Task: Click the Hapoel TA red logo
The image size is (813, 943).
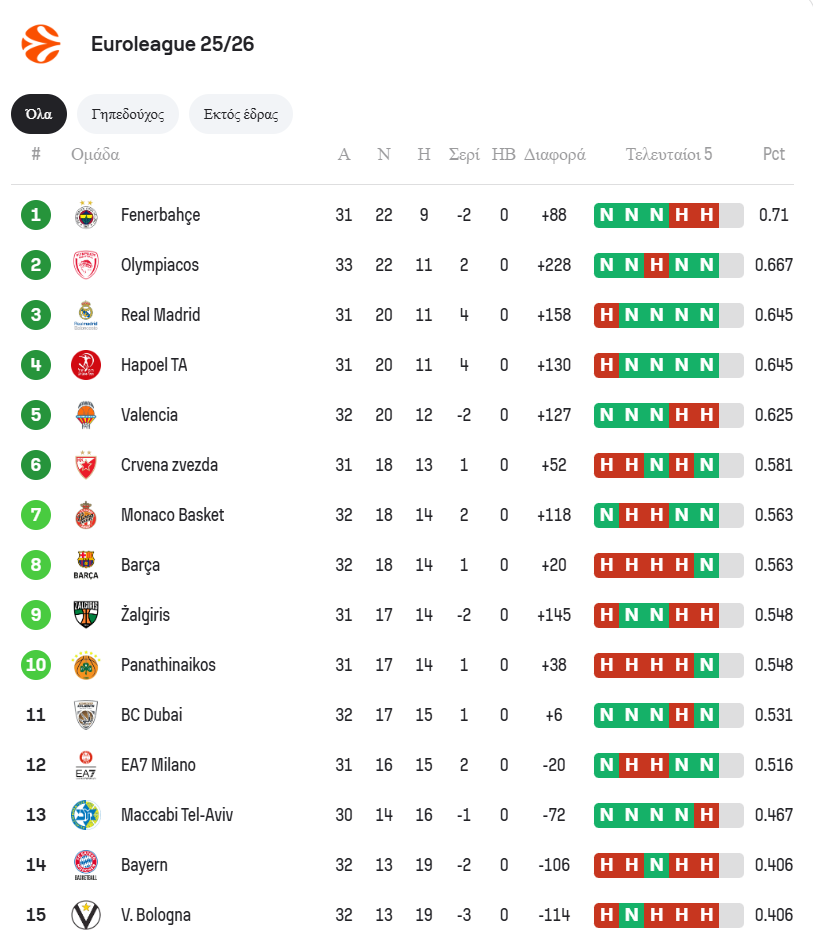Action: coord(86,365)
